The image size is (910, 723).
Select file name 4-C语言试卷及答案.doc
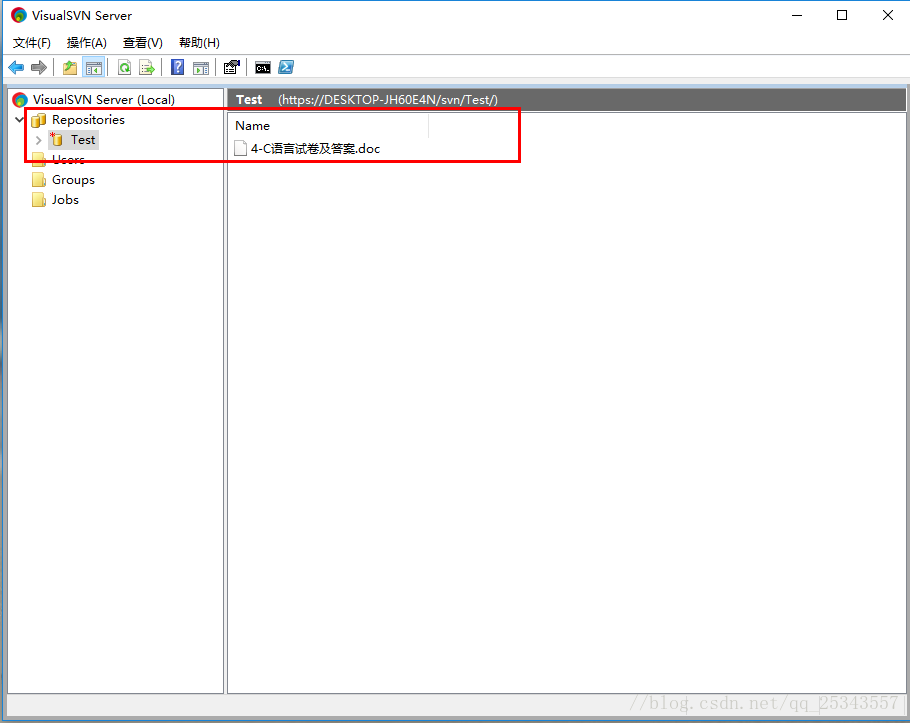[x=315, y=149]
